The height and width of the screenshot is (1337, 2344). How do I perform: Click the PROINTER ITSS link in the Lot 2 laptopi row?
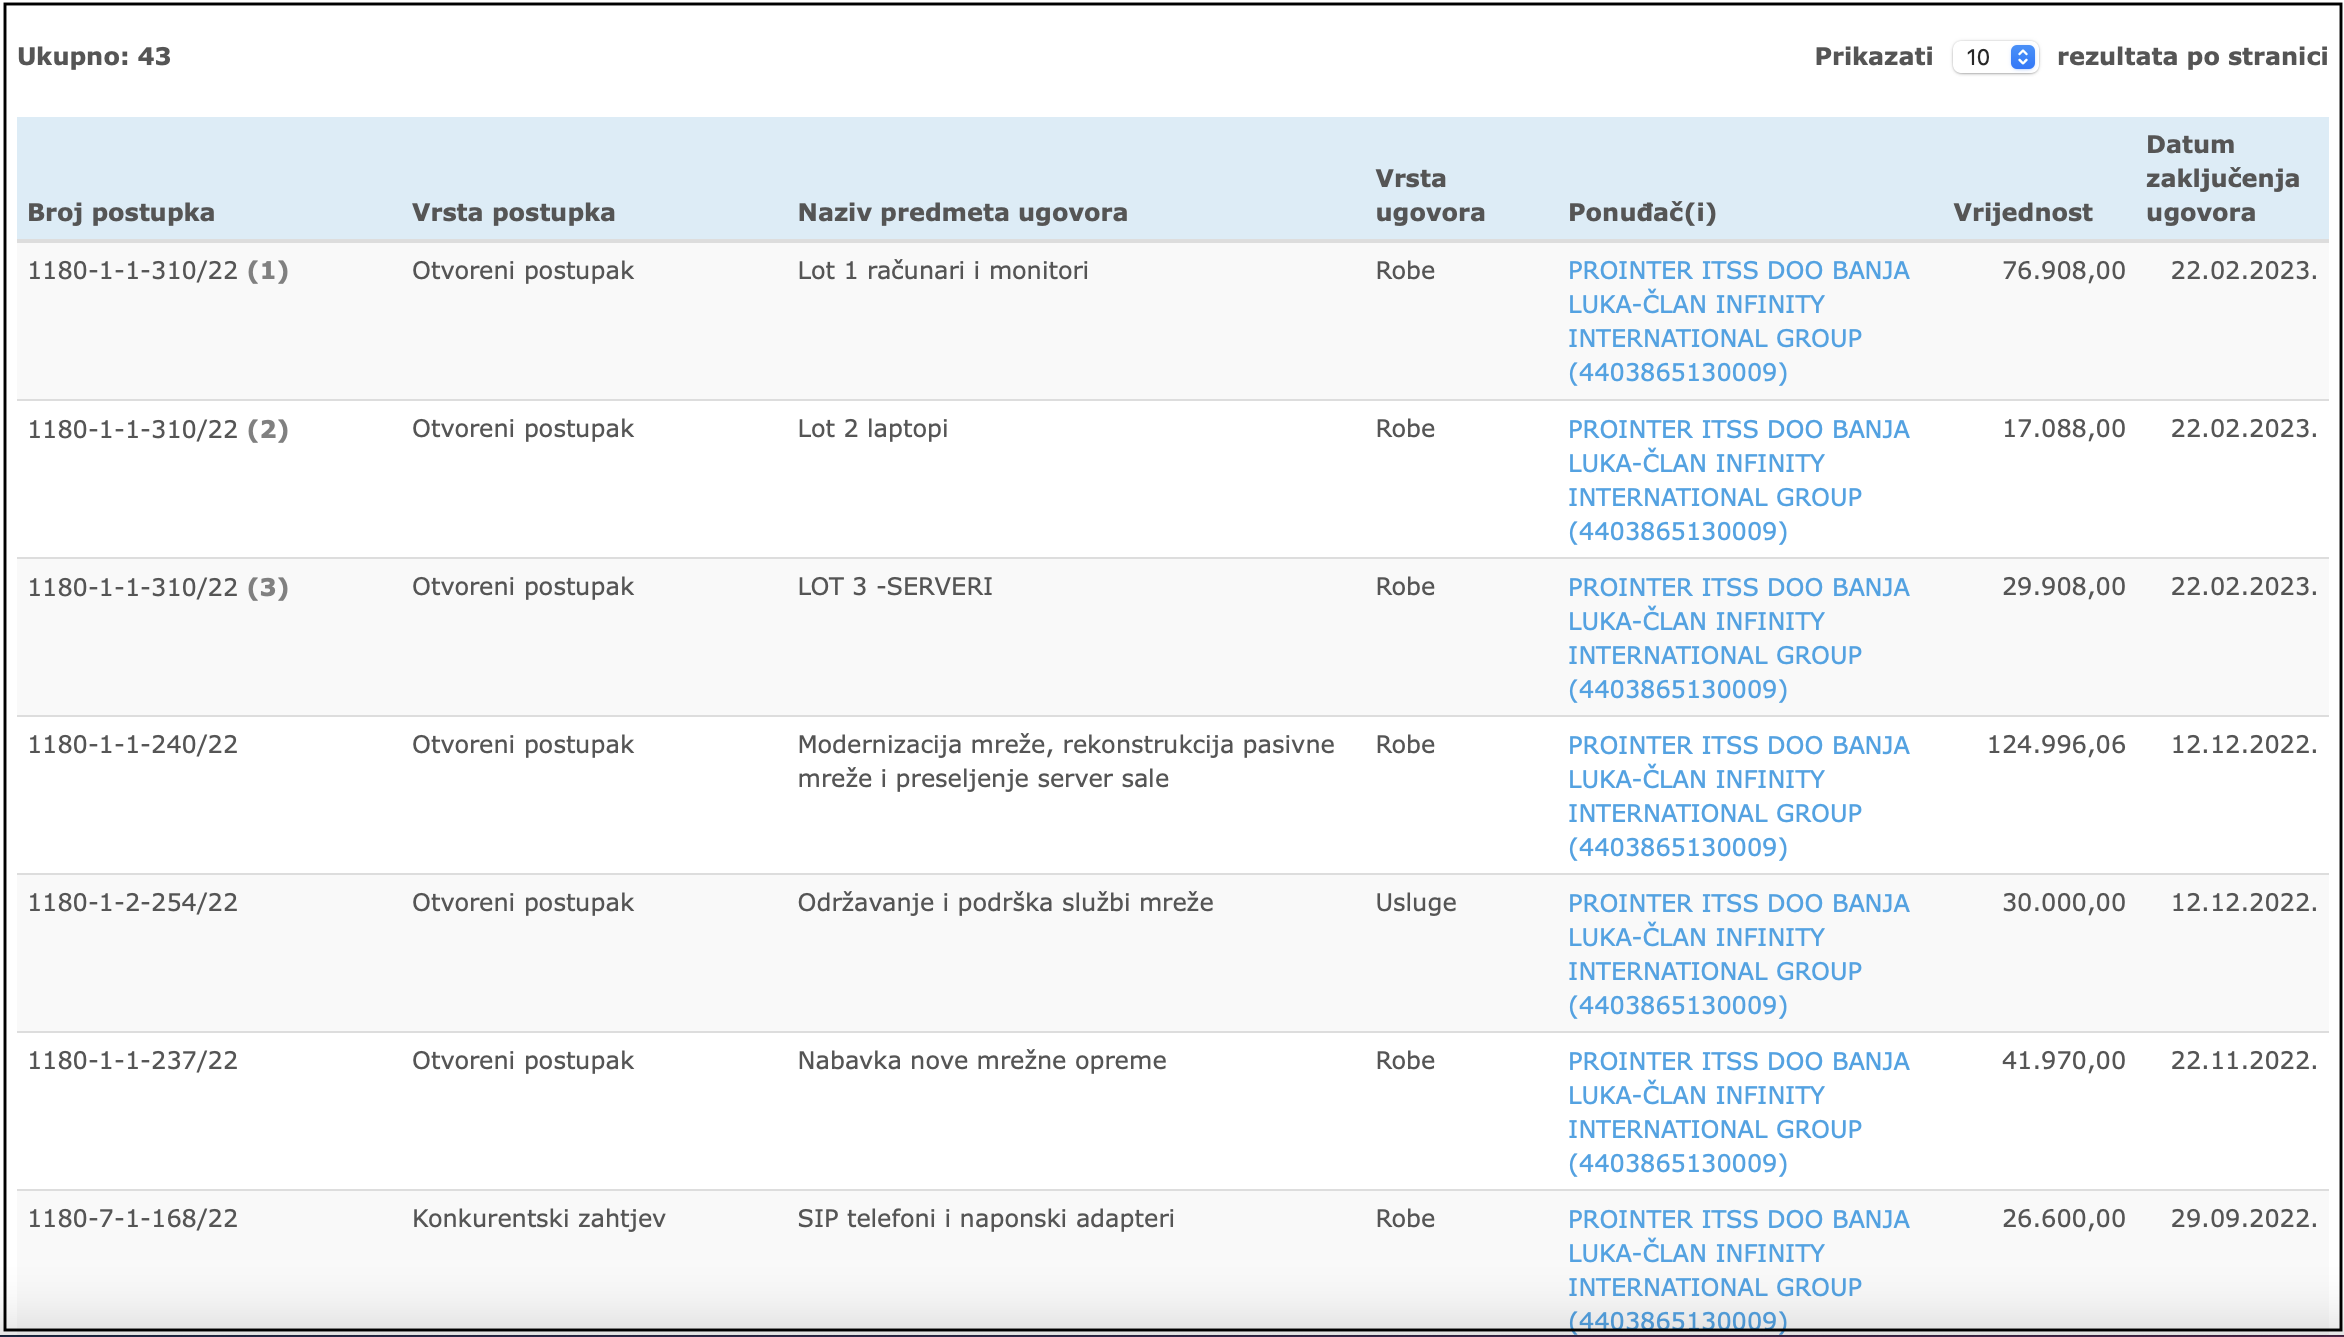point(1738,480)
